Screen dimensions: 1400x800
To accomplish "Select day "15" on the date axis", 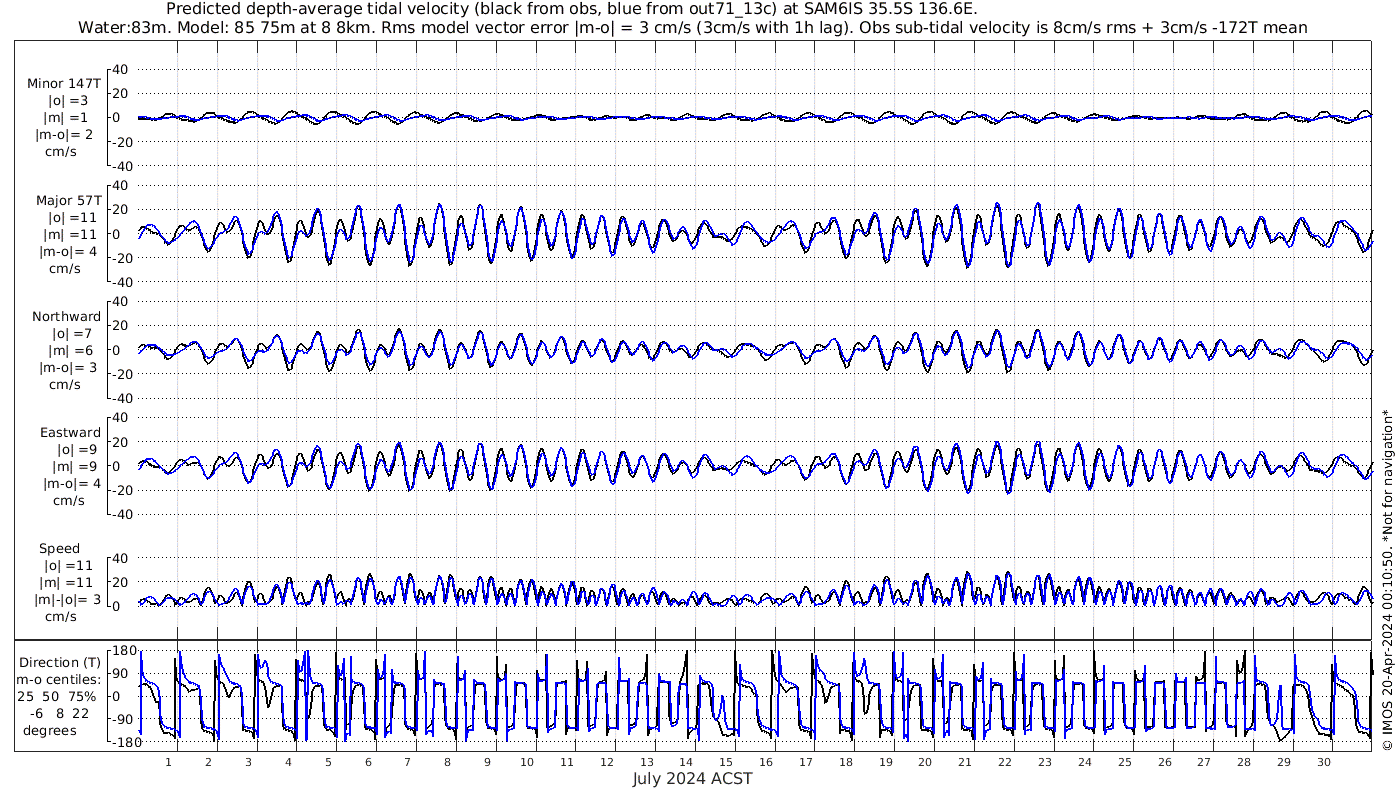I will [x=726, y=762].
